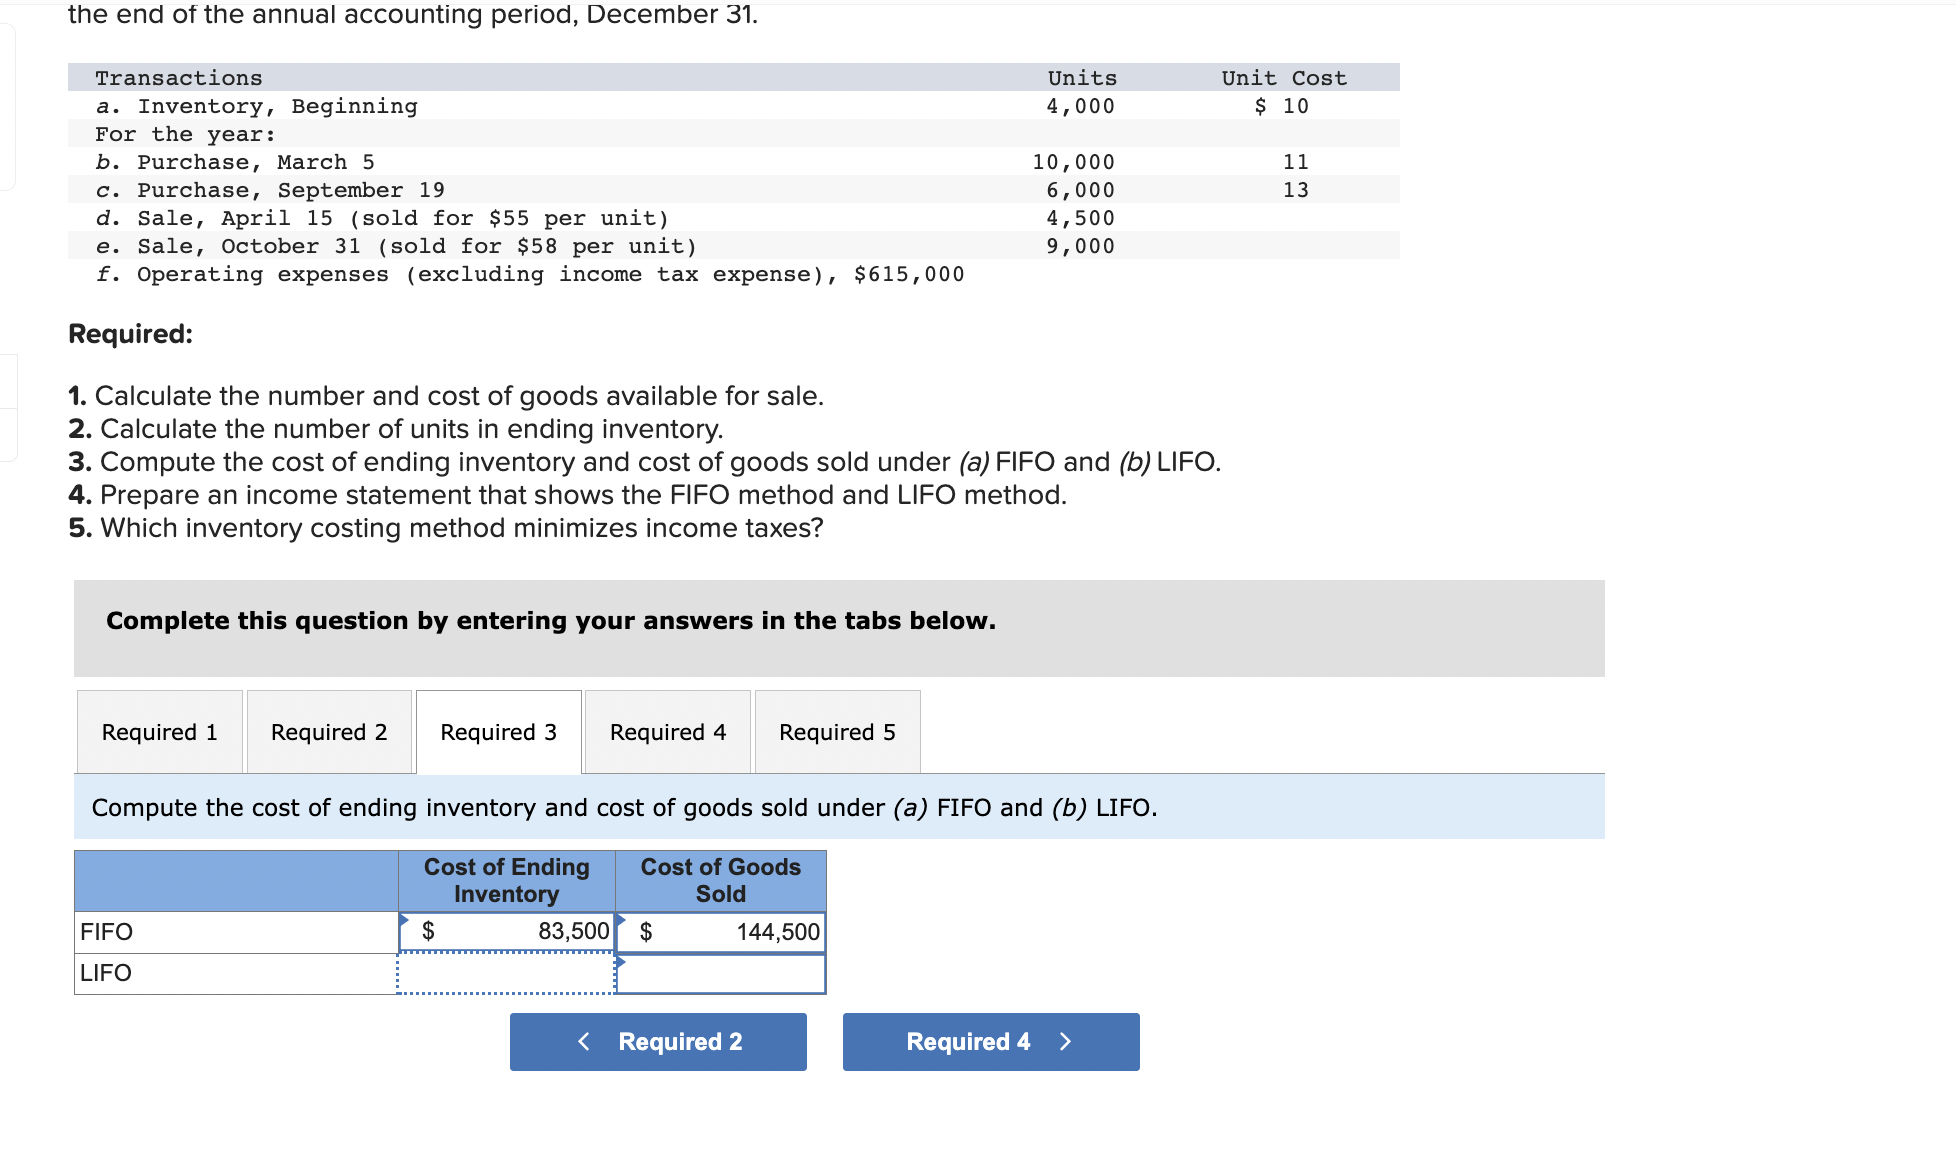
Task: Click the Cost of Ending Inventory column header
Action: coord(506,880)
